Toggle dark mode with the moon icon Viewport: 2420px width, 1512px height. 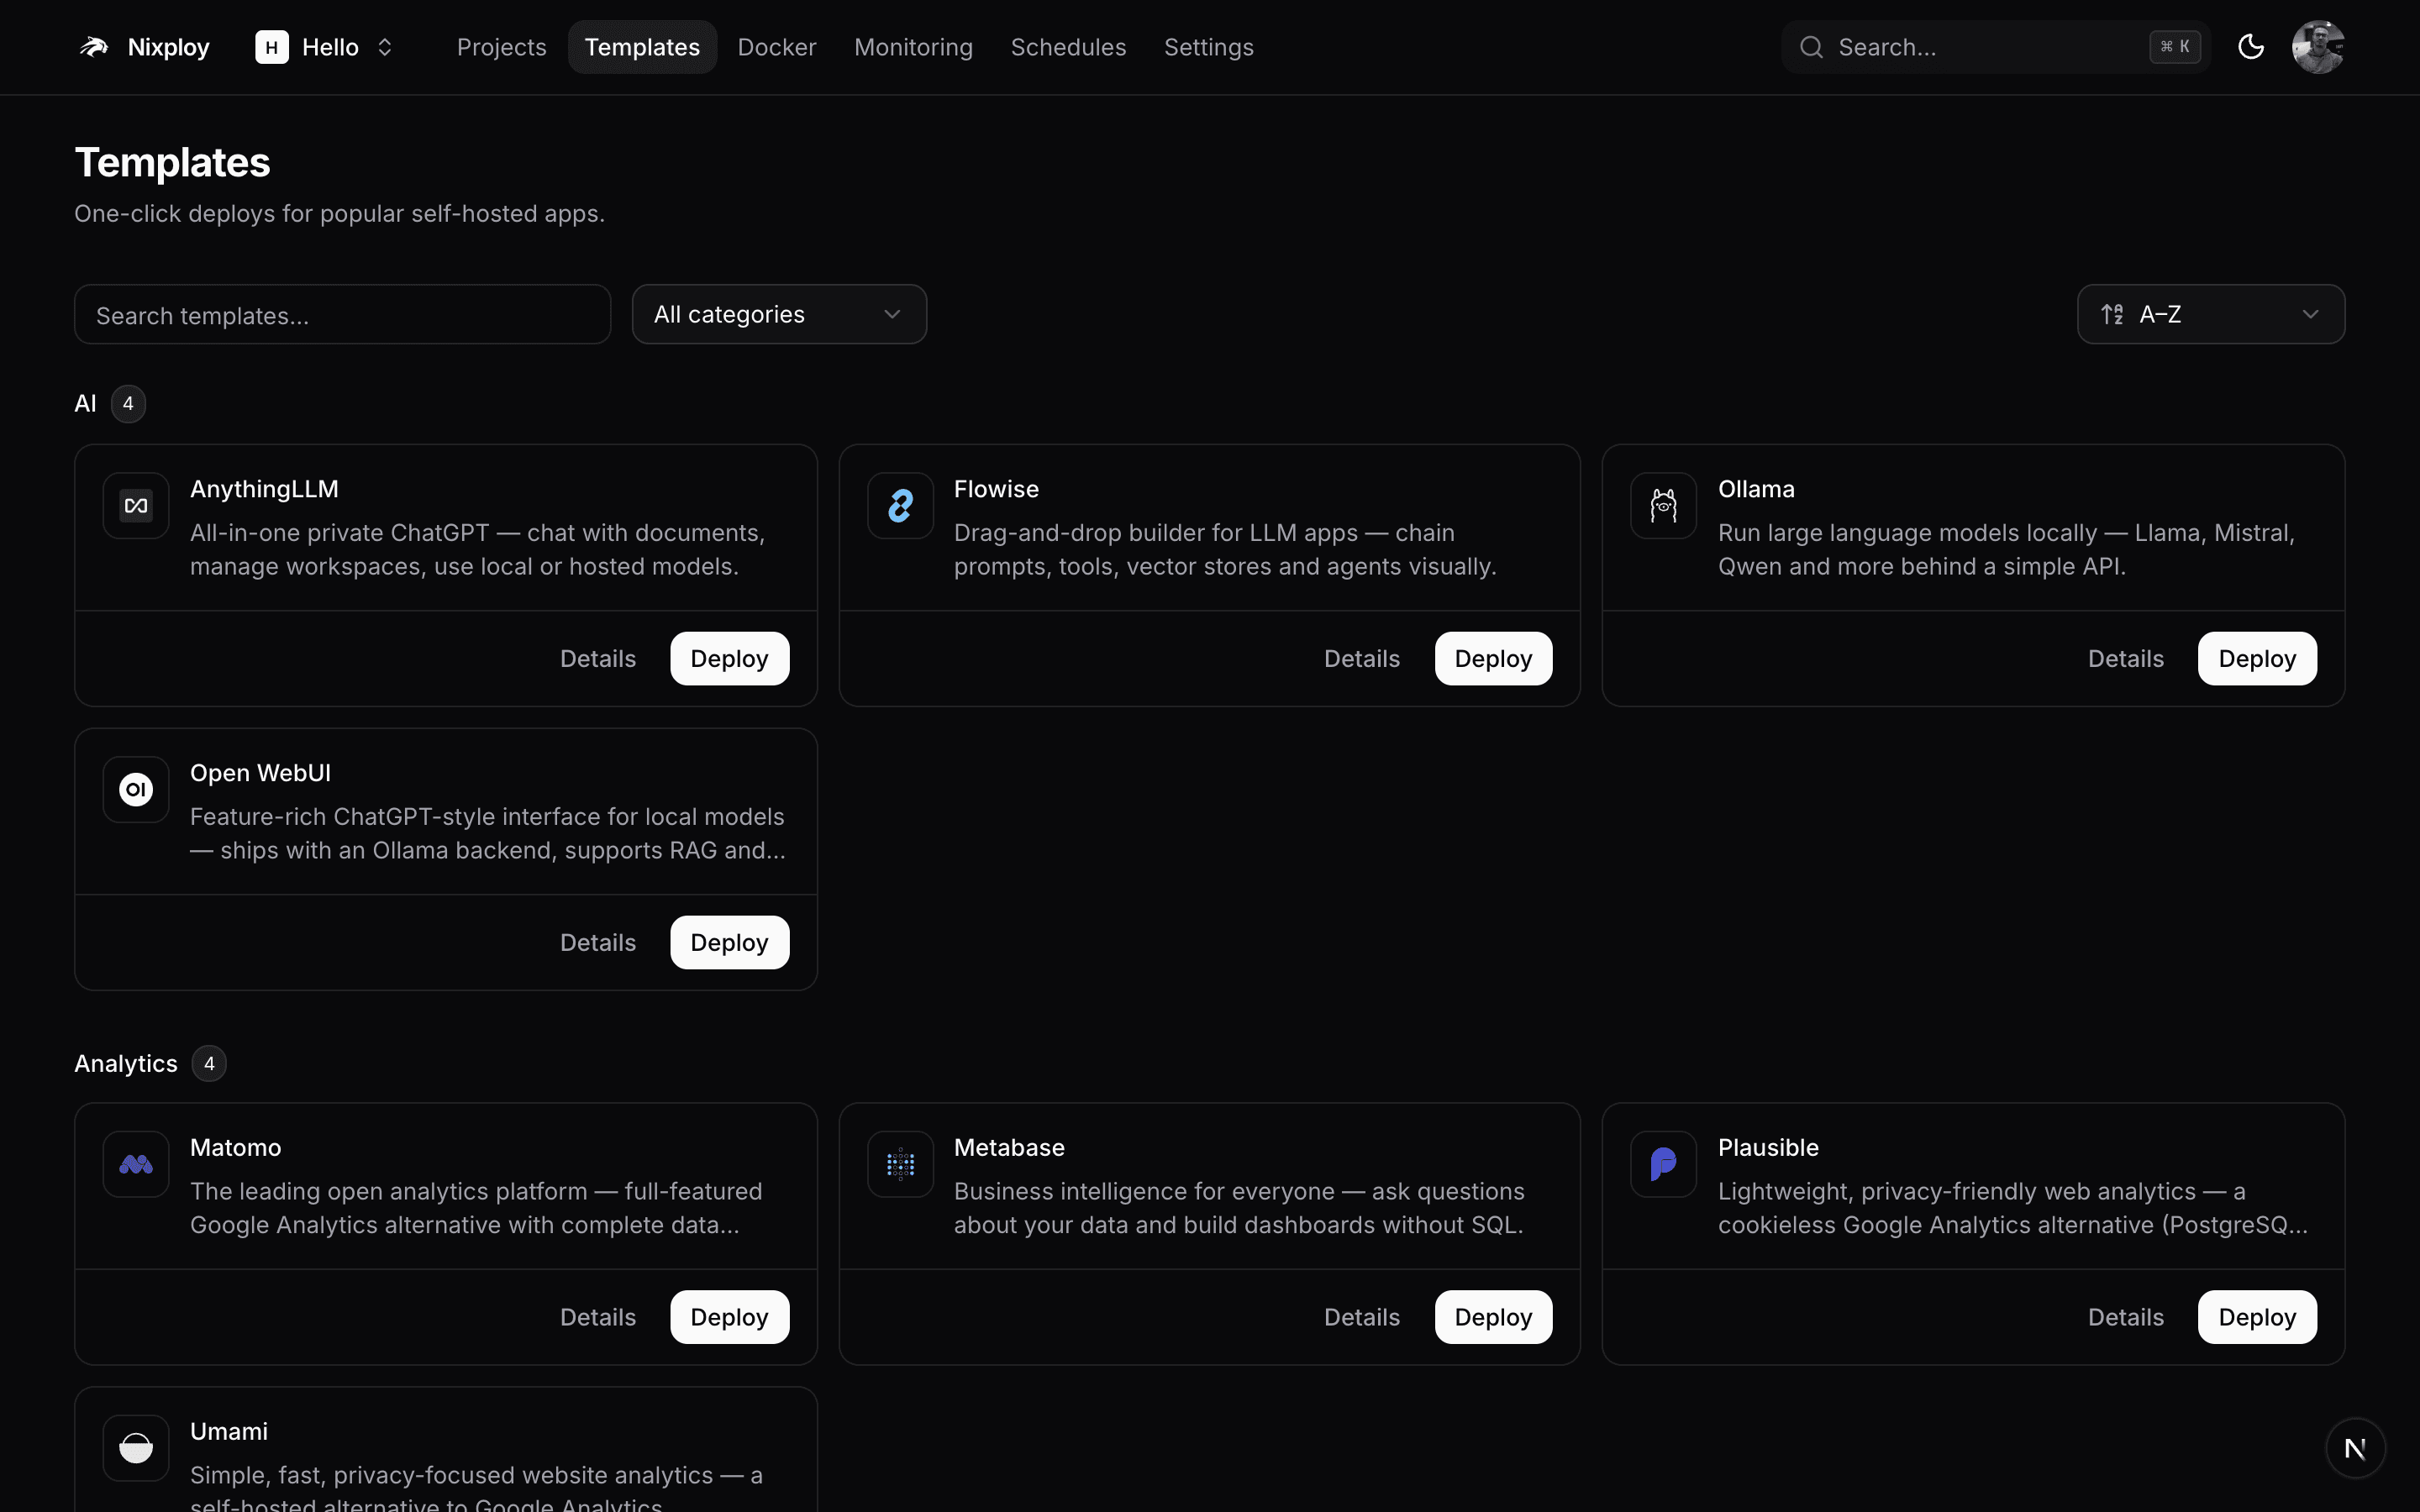pyautogui.click(x=2251, y=47)
